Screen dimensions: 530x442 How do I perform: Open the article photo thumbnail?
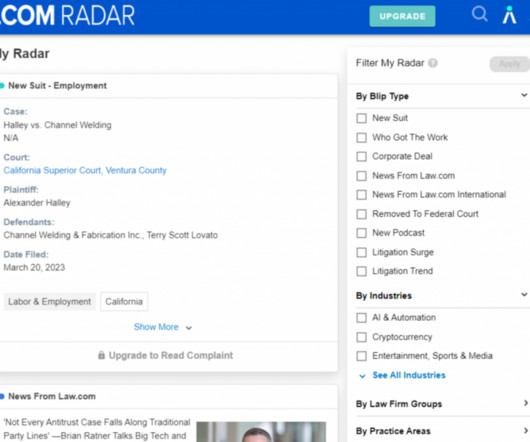click(261, 432)
